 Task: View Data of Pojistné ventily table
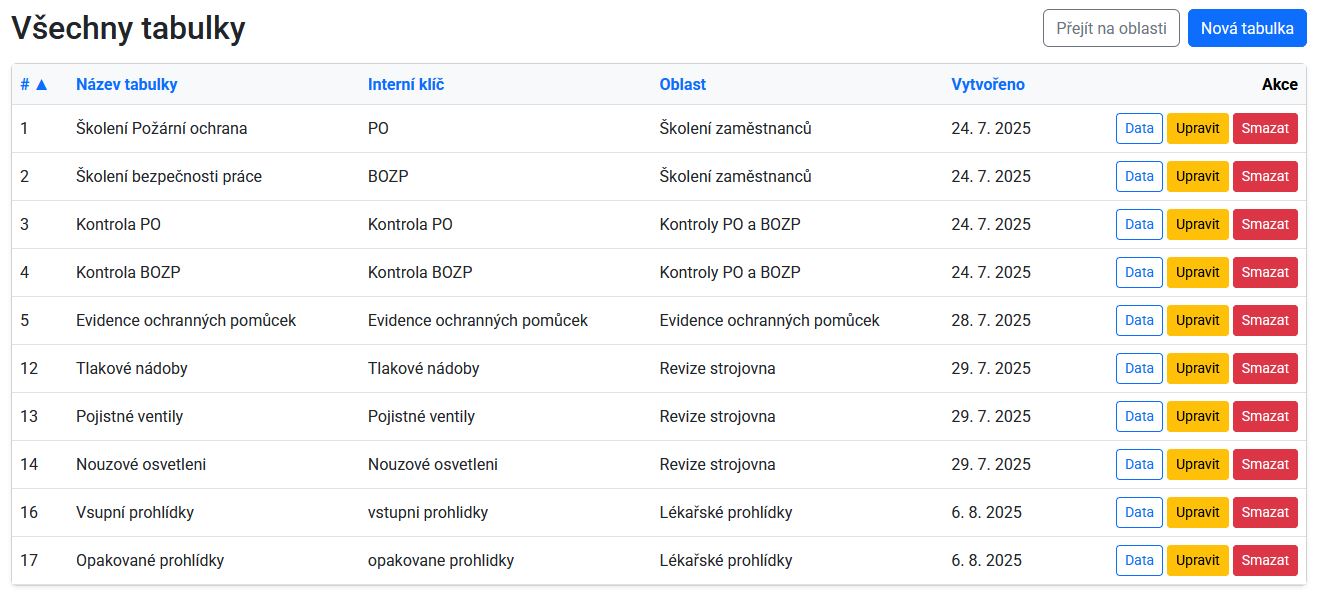(1139, 416)
